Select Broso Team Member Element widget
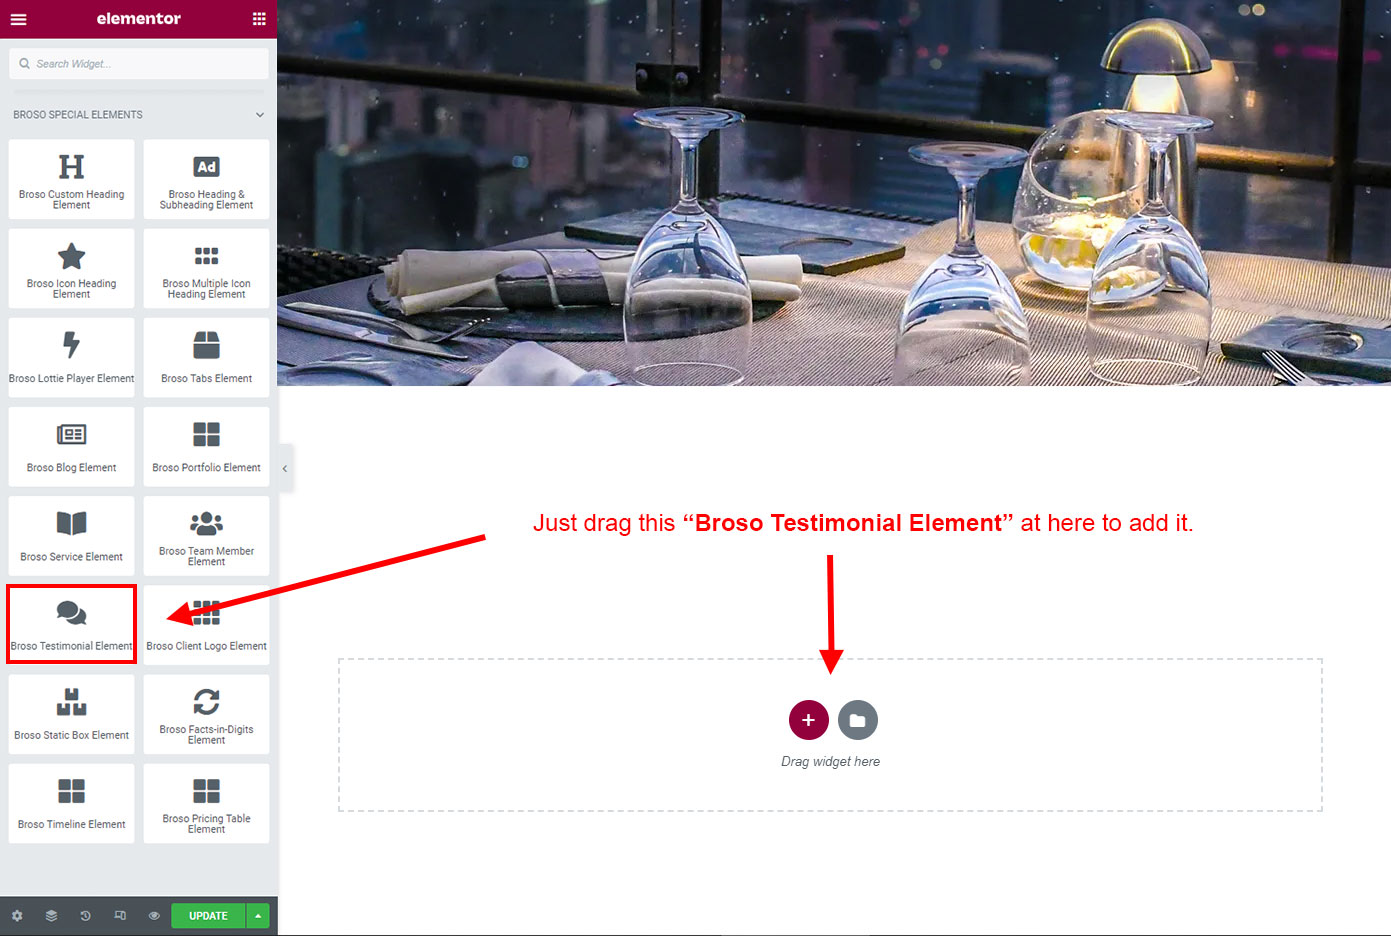 pos(206,536)
